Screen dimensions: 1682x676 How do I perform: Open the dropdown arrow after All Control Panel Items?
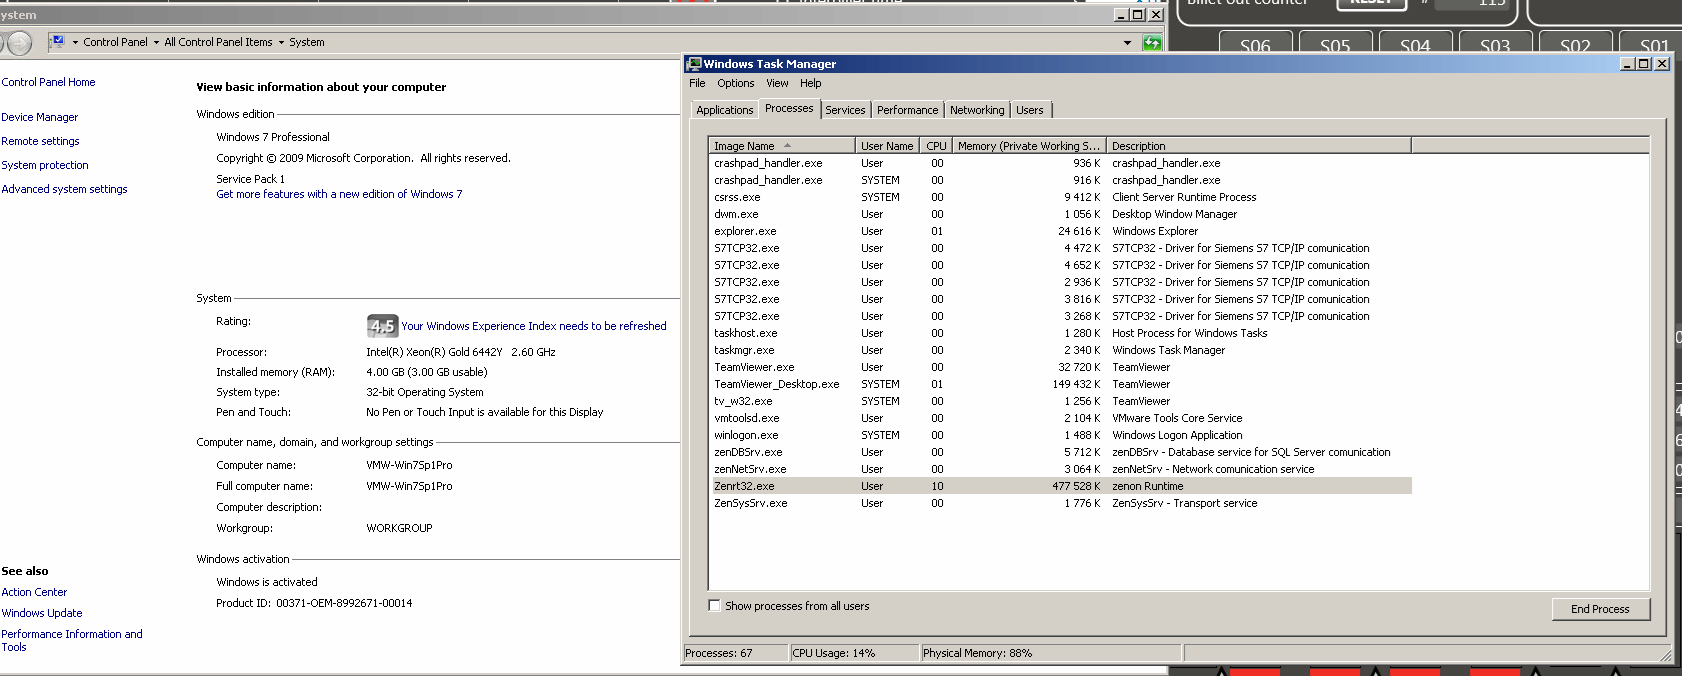281,42
